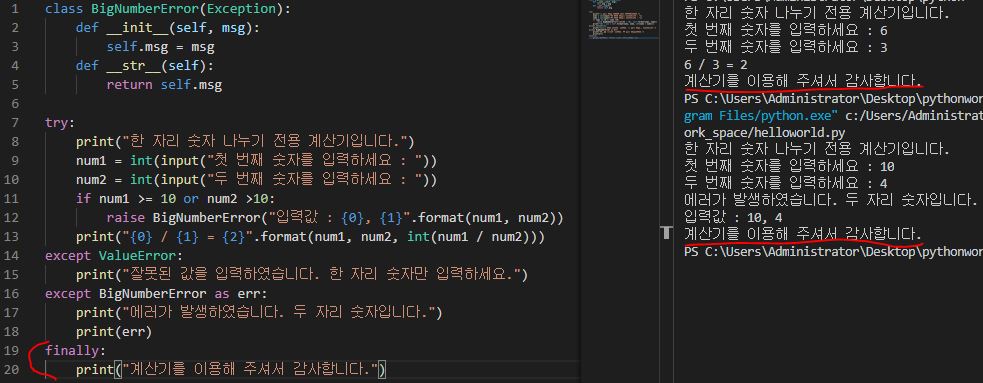Image resolution: width=983 pixels, height=383 pixels.
Task: Click the try: keyword line
Action: [x=60, y=122]
